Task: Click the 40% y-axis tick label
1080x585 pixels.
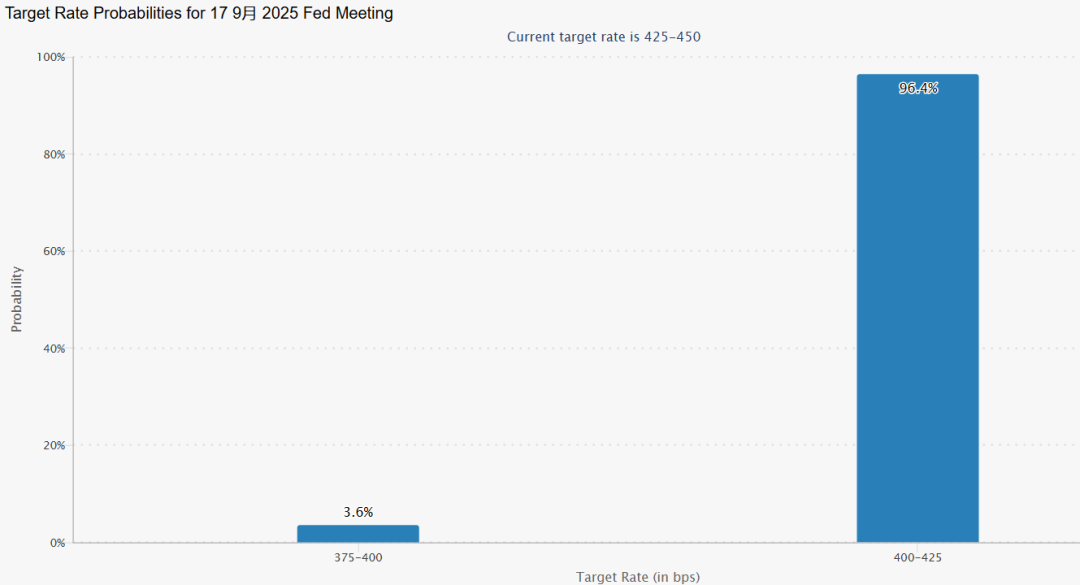Action: (52, 348)
